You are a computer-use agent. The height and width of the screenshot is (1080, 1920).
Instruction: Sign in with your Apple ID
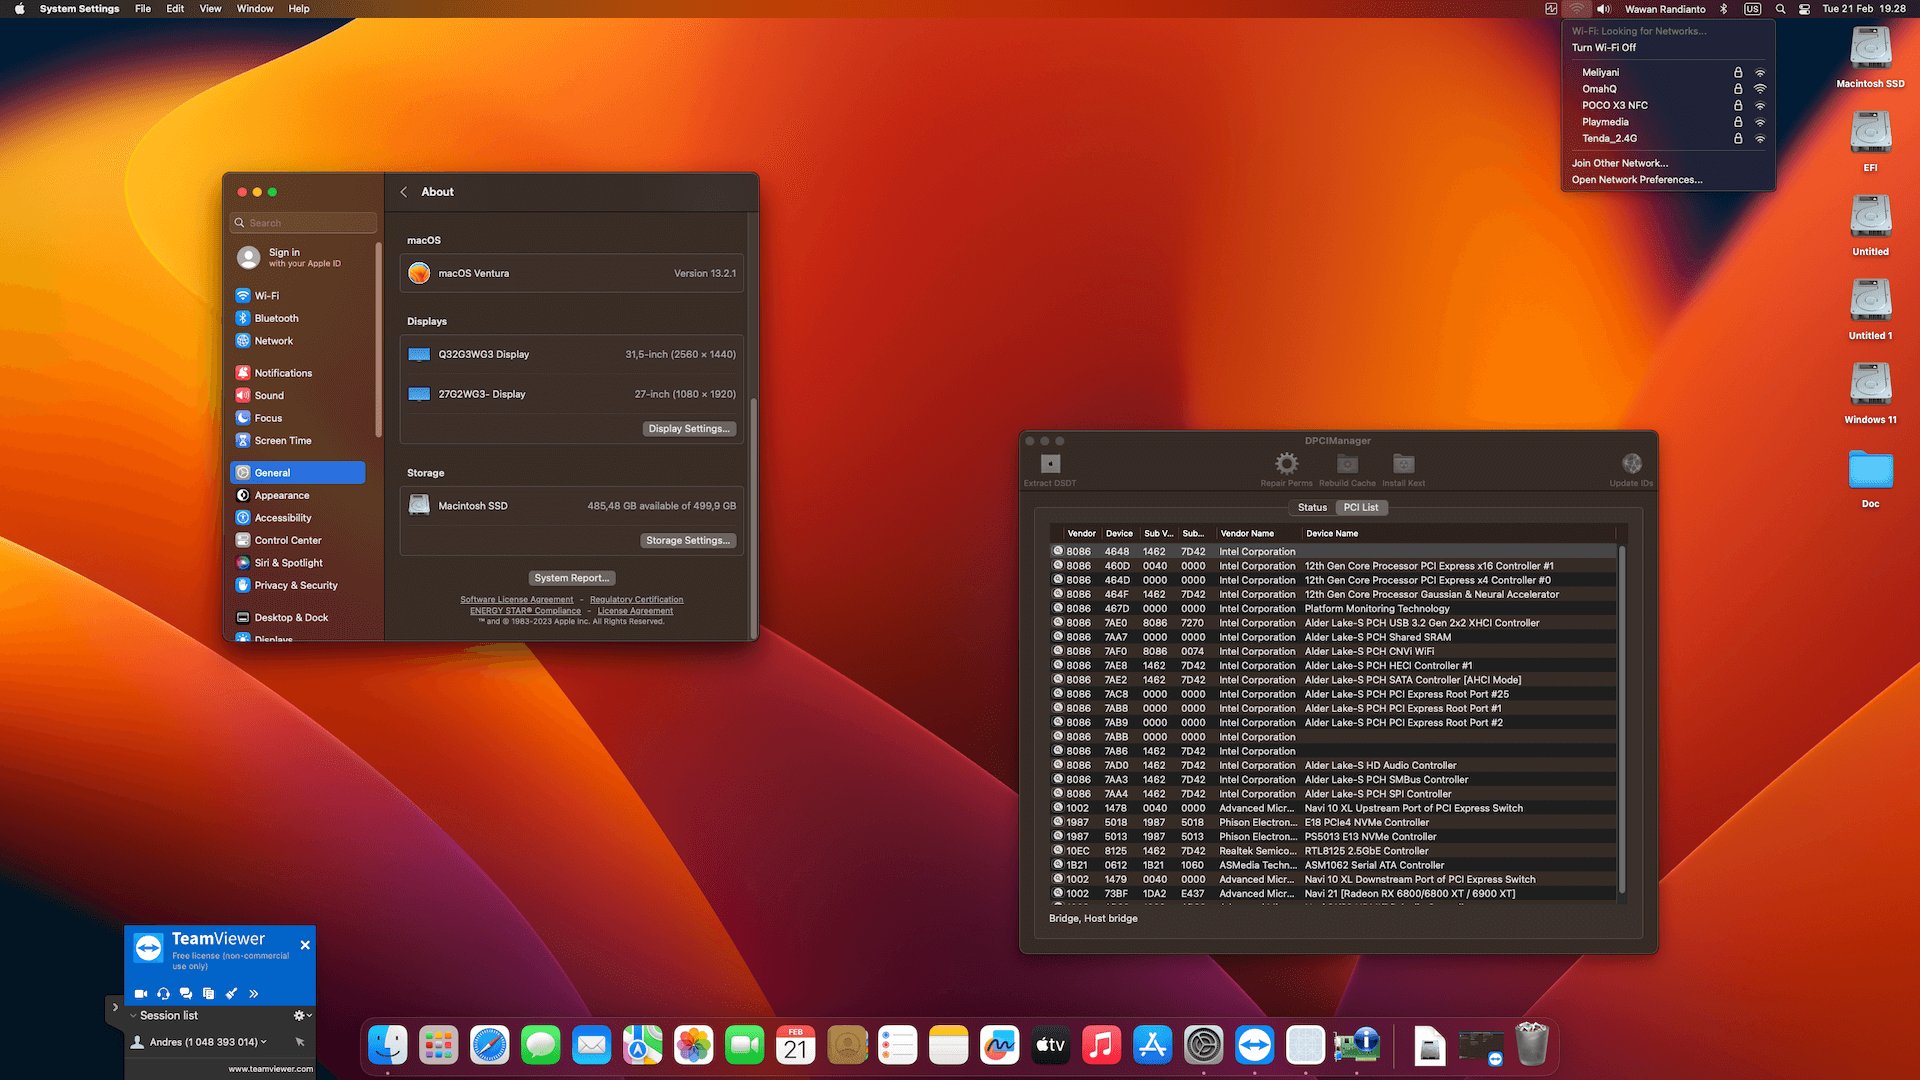(x=299, y=258)
